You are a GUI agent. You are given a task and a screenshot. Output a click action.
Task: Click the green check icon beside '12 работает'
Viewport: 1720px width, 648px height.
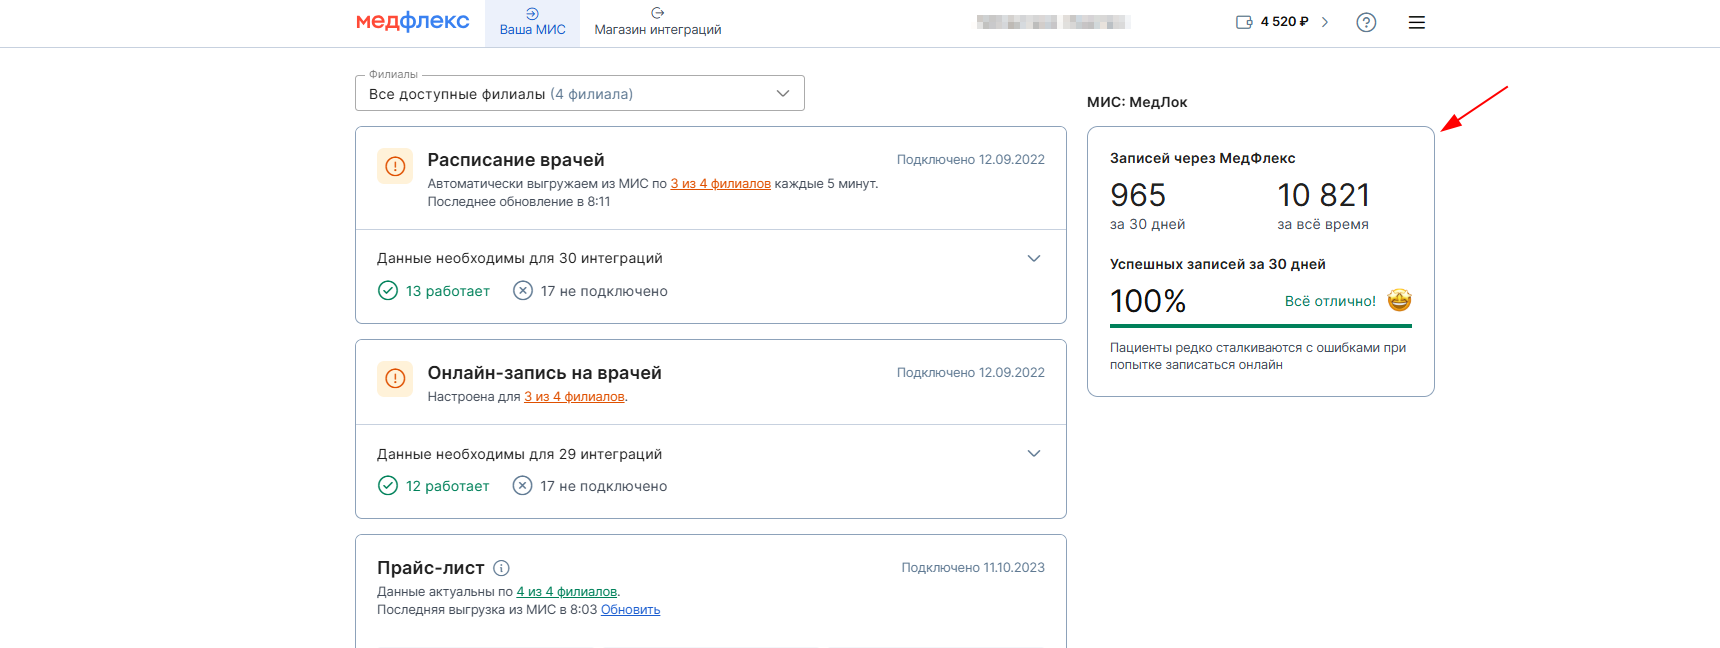388,486
